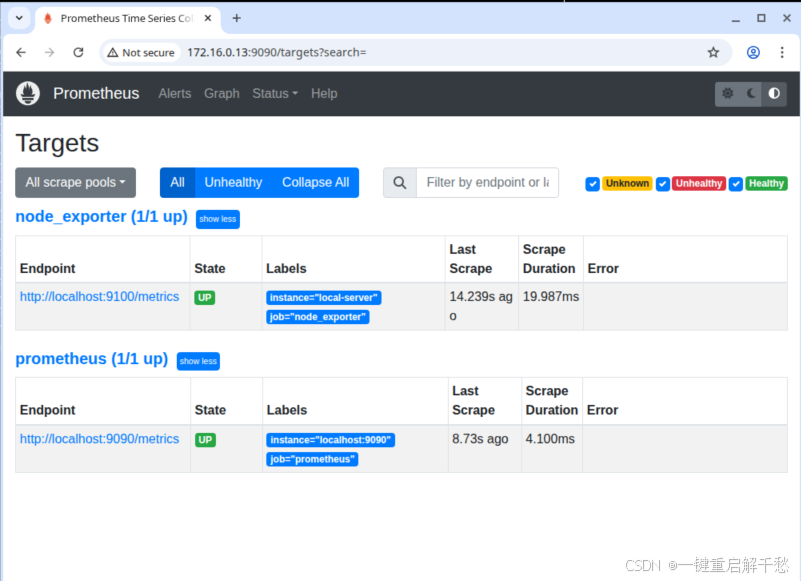The width and height of the screenshot is (801, 581).
Task: Open the localhost:9100/metrics endpoint link
Action: click(x=100, y=297)
